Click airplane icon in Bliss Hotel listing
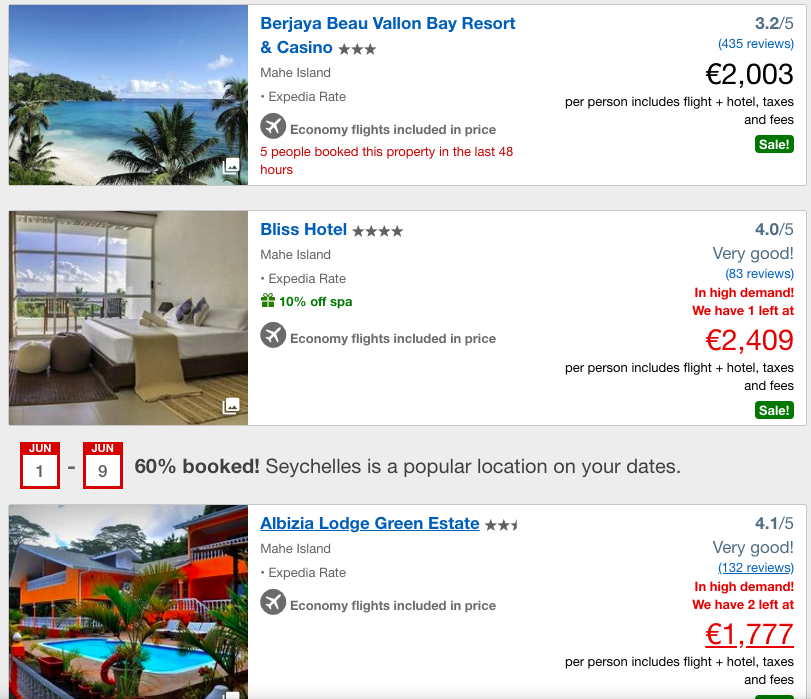 click(273, 335)
